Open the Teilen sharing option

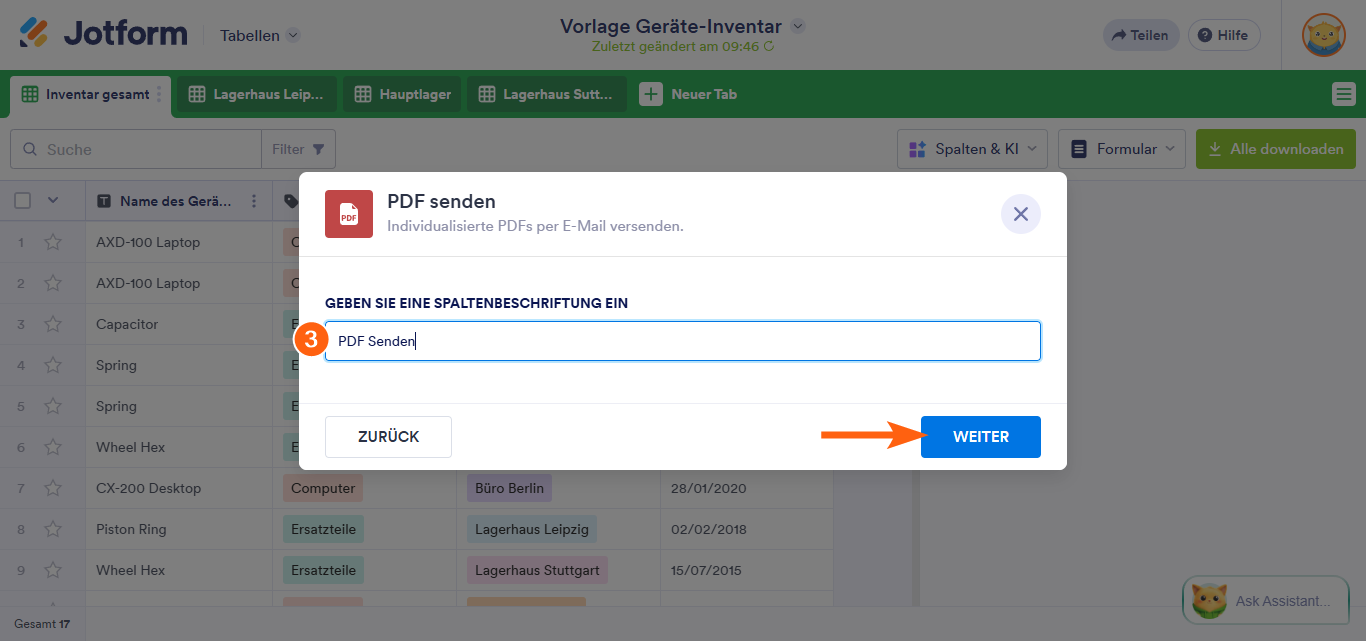[x=1141, y=34]
